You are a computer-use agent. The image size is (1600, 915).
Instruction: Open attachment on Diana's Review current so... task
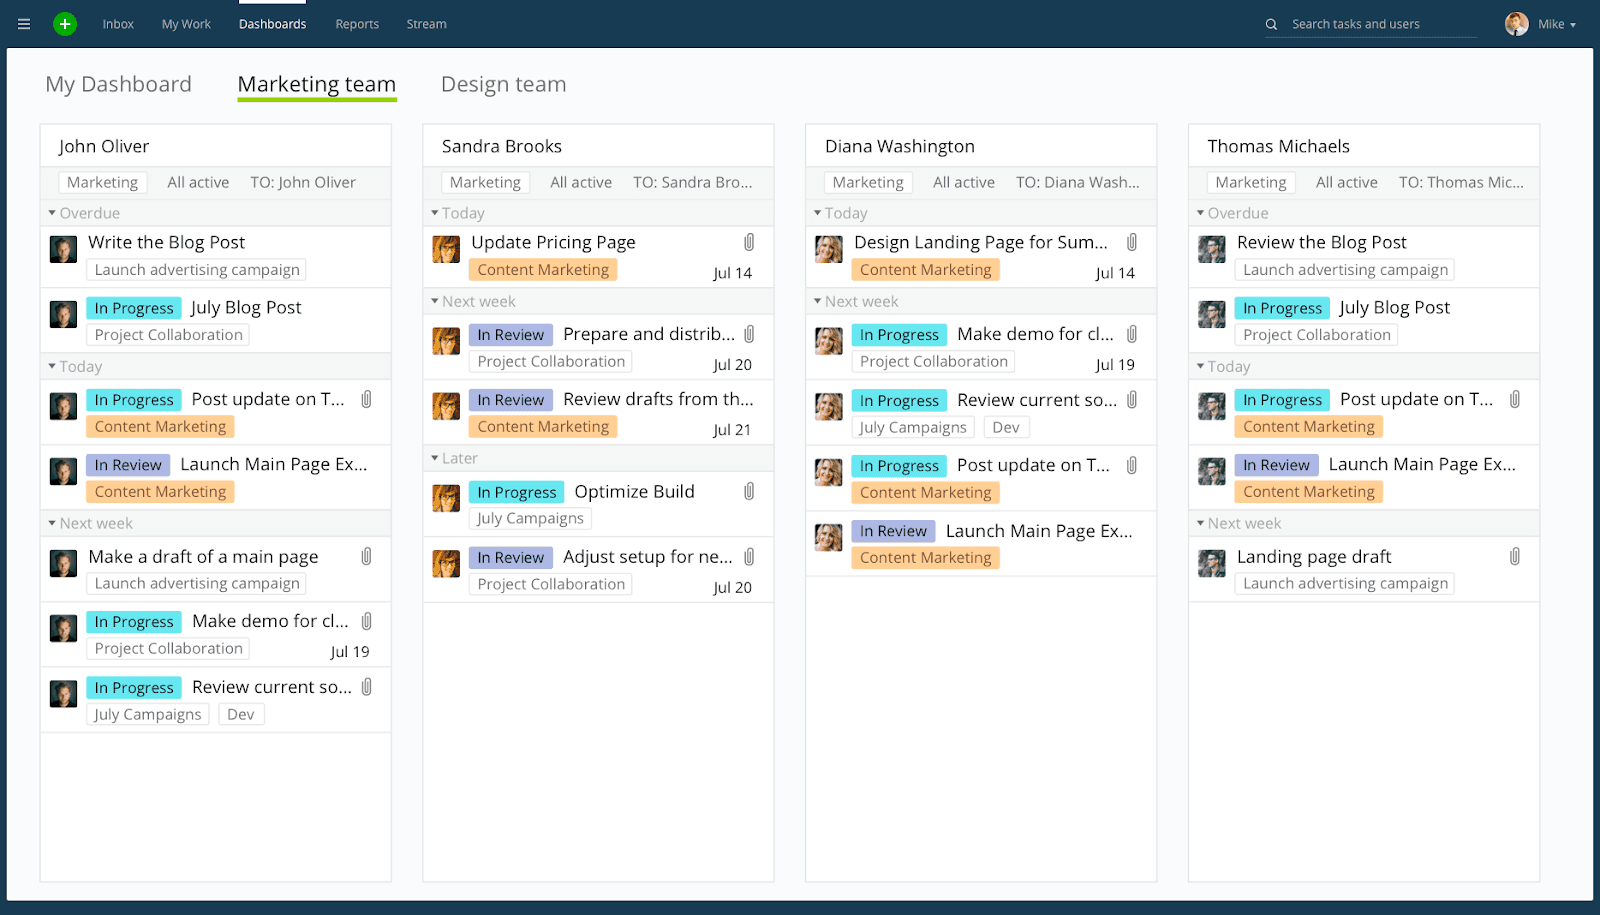(1132, 400)
